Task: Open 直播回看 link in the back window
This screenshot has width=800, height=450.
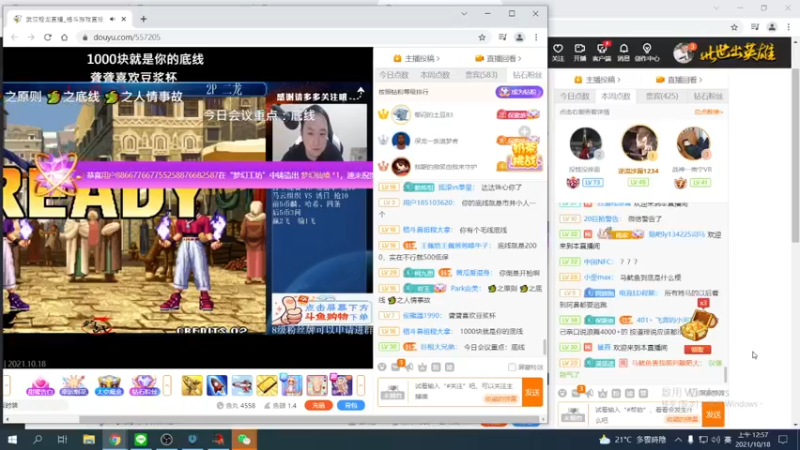Action: tap(679, 80)
